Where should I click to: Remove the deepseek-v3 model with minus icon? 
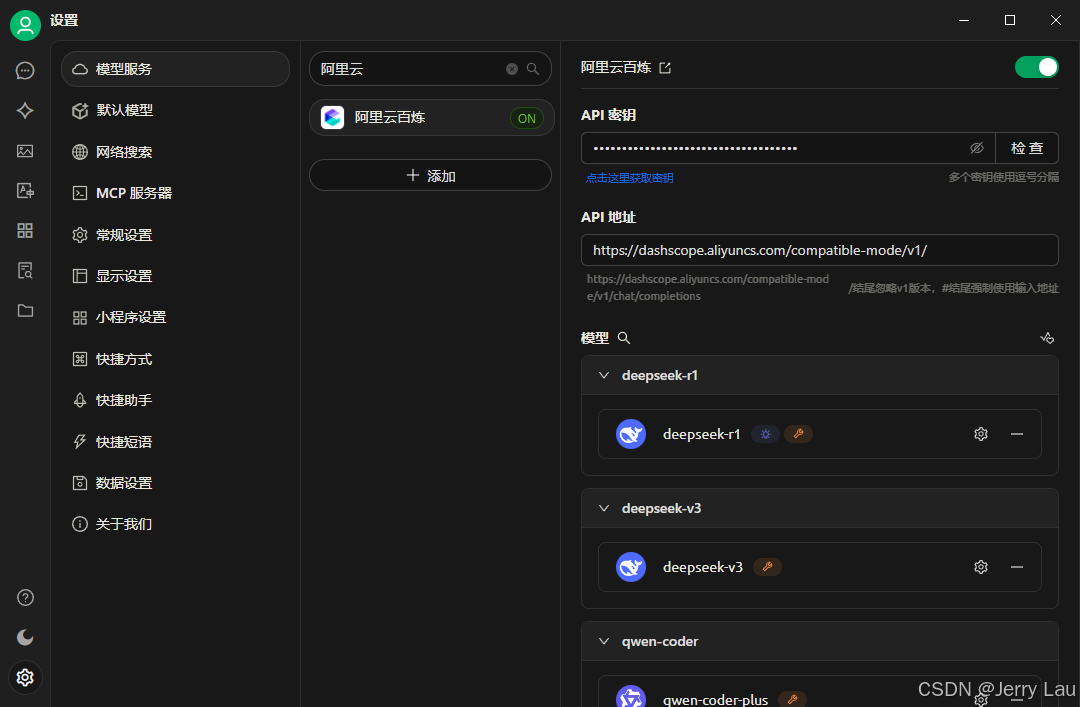[x=1017, y=567]
